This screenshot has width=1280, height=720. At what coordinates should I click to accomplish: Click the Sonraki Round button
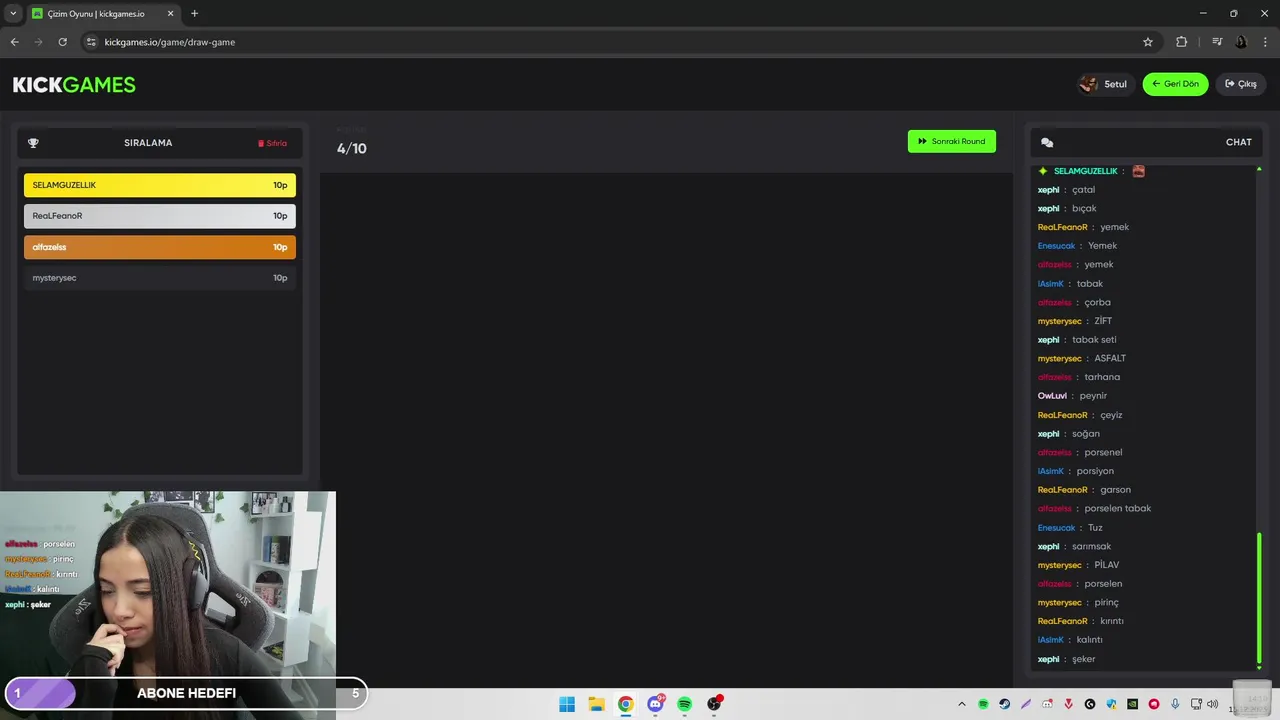coord(951,141)
